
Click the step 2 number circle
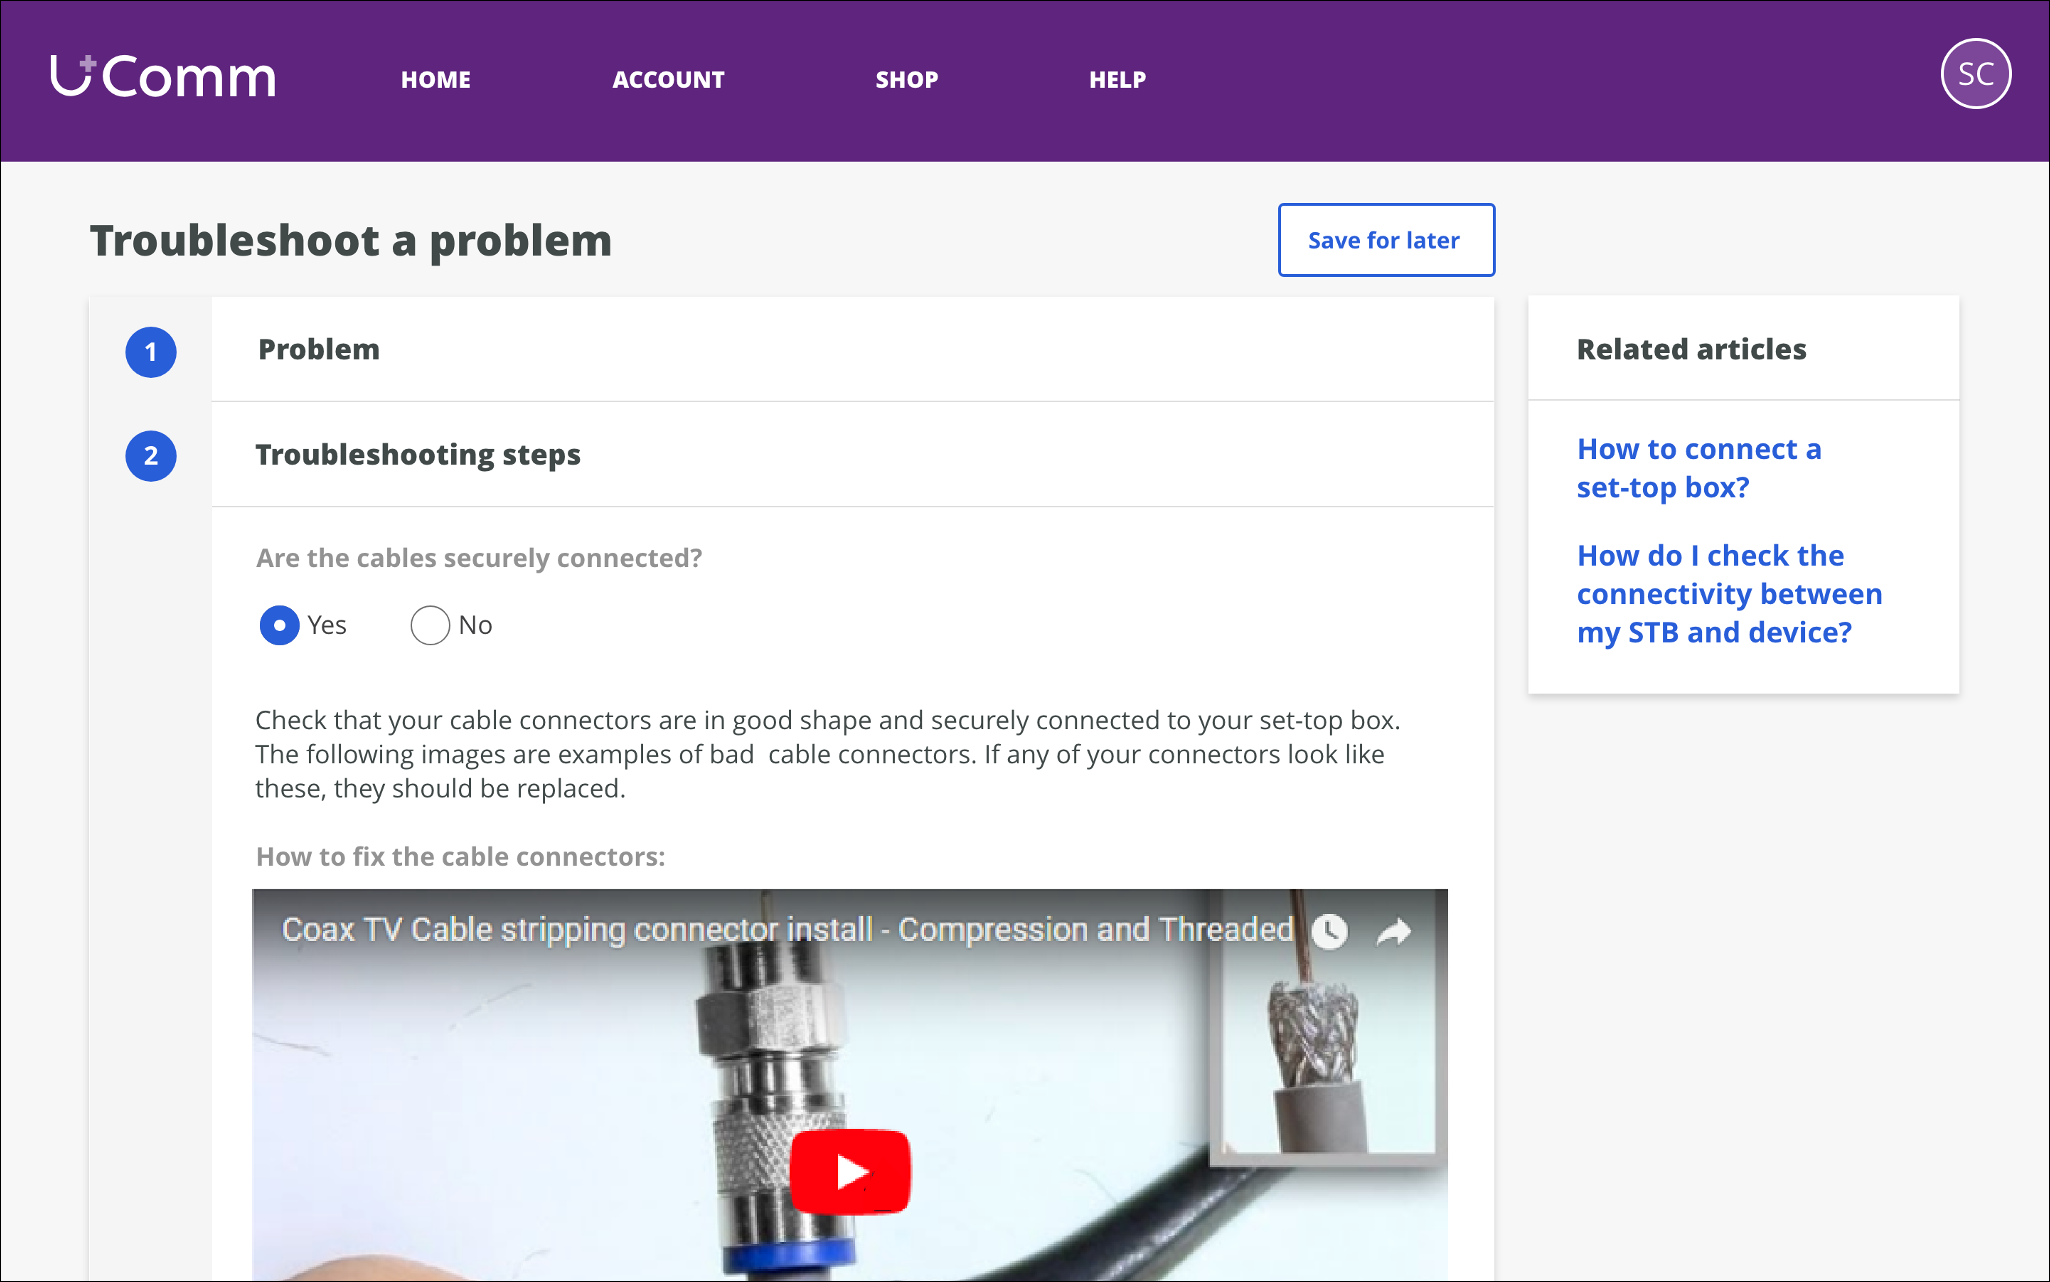151,456
